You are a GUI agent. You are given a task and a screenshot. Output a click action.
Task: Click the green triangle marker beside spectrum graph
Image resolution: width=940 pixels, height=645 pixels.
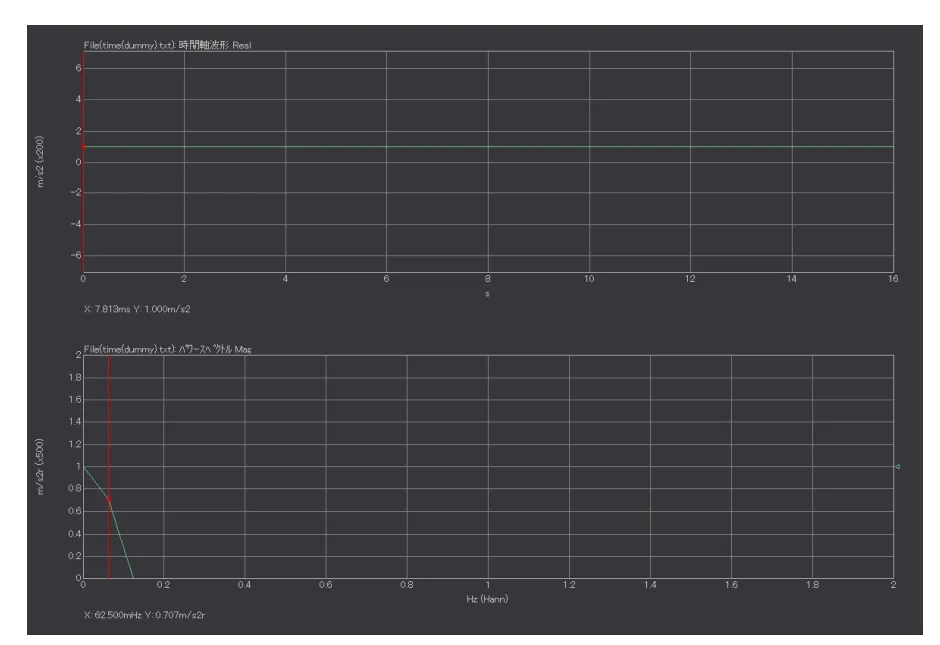(x=897, y=466)
